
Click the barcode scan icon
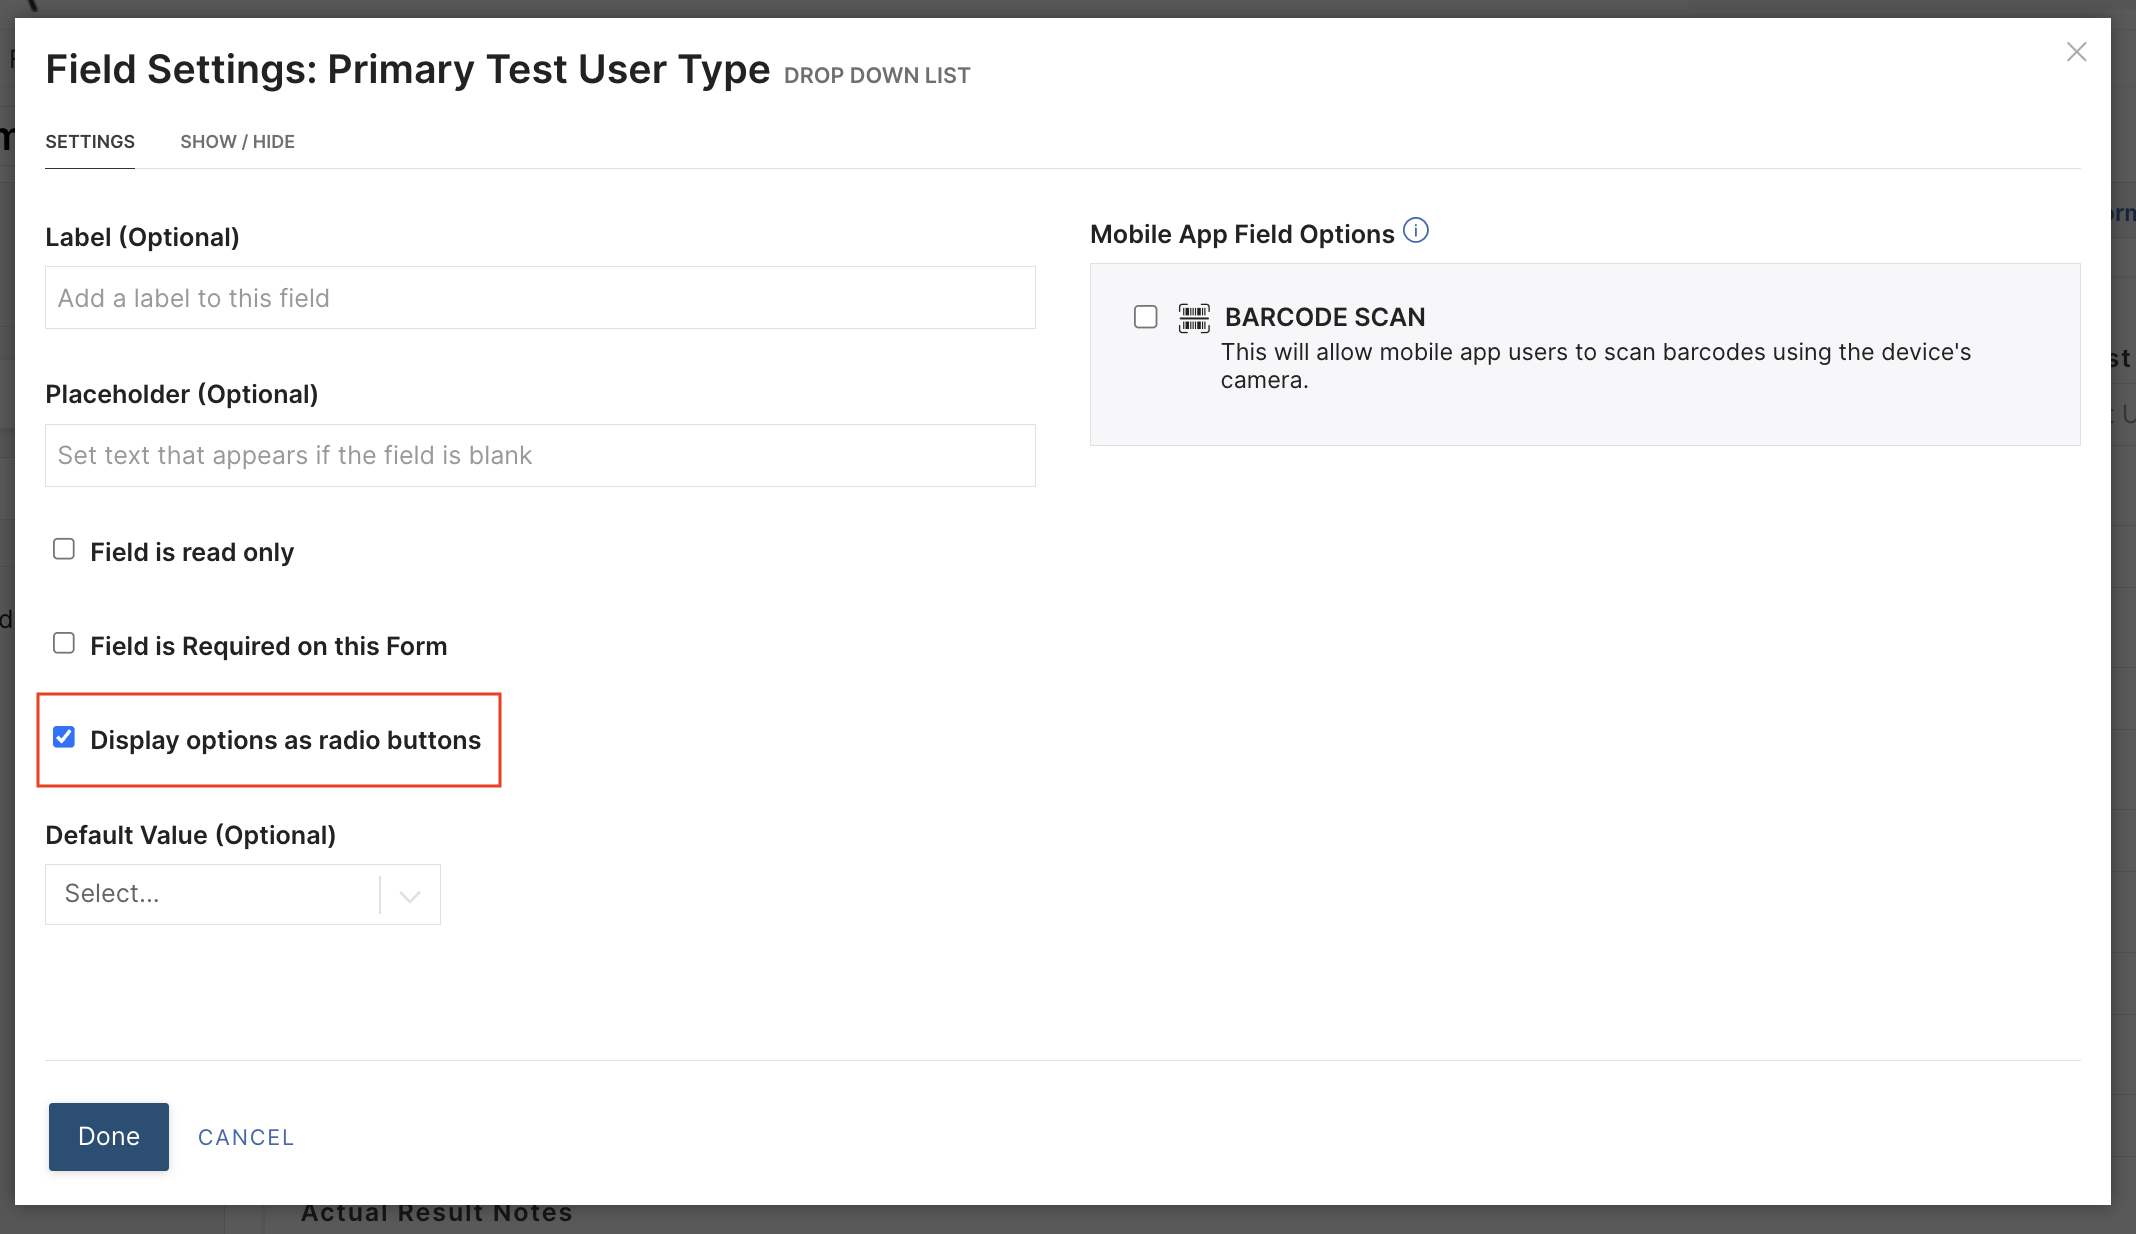1193,318
